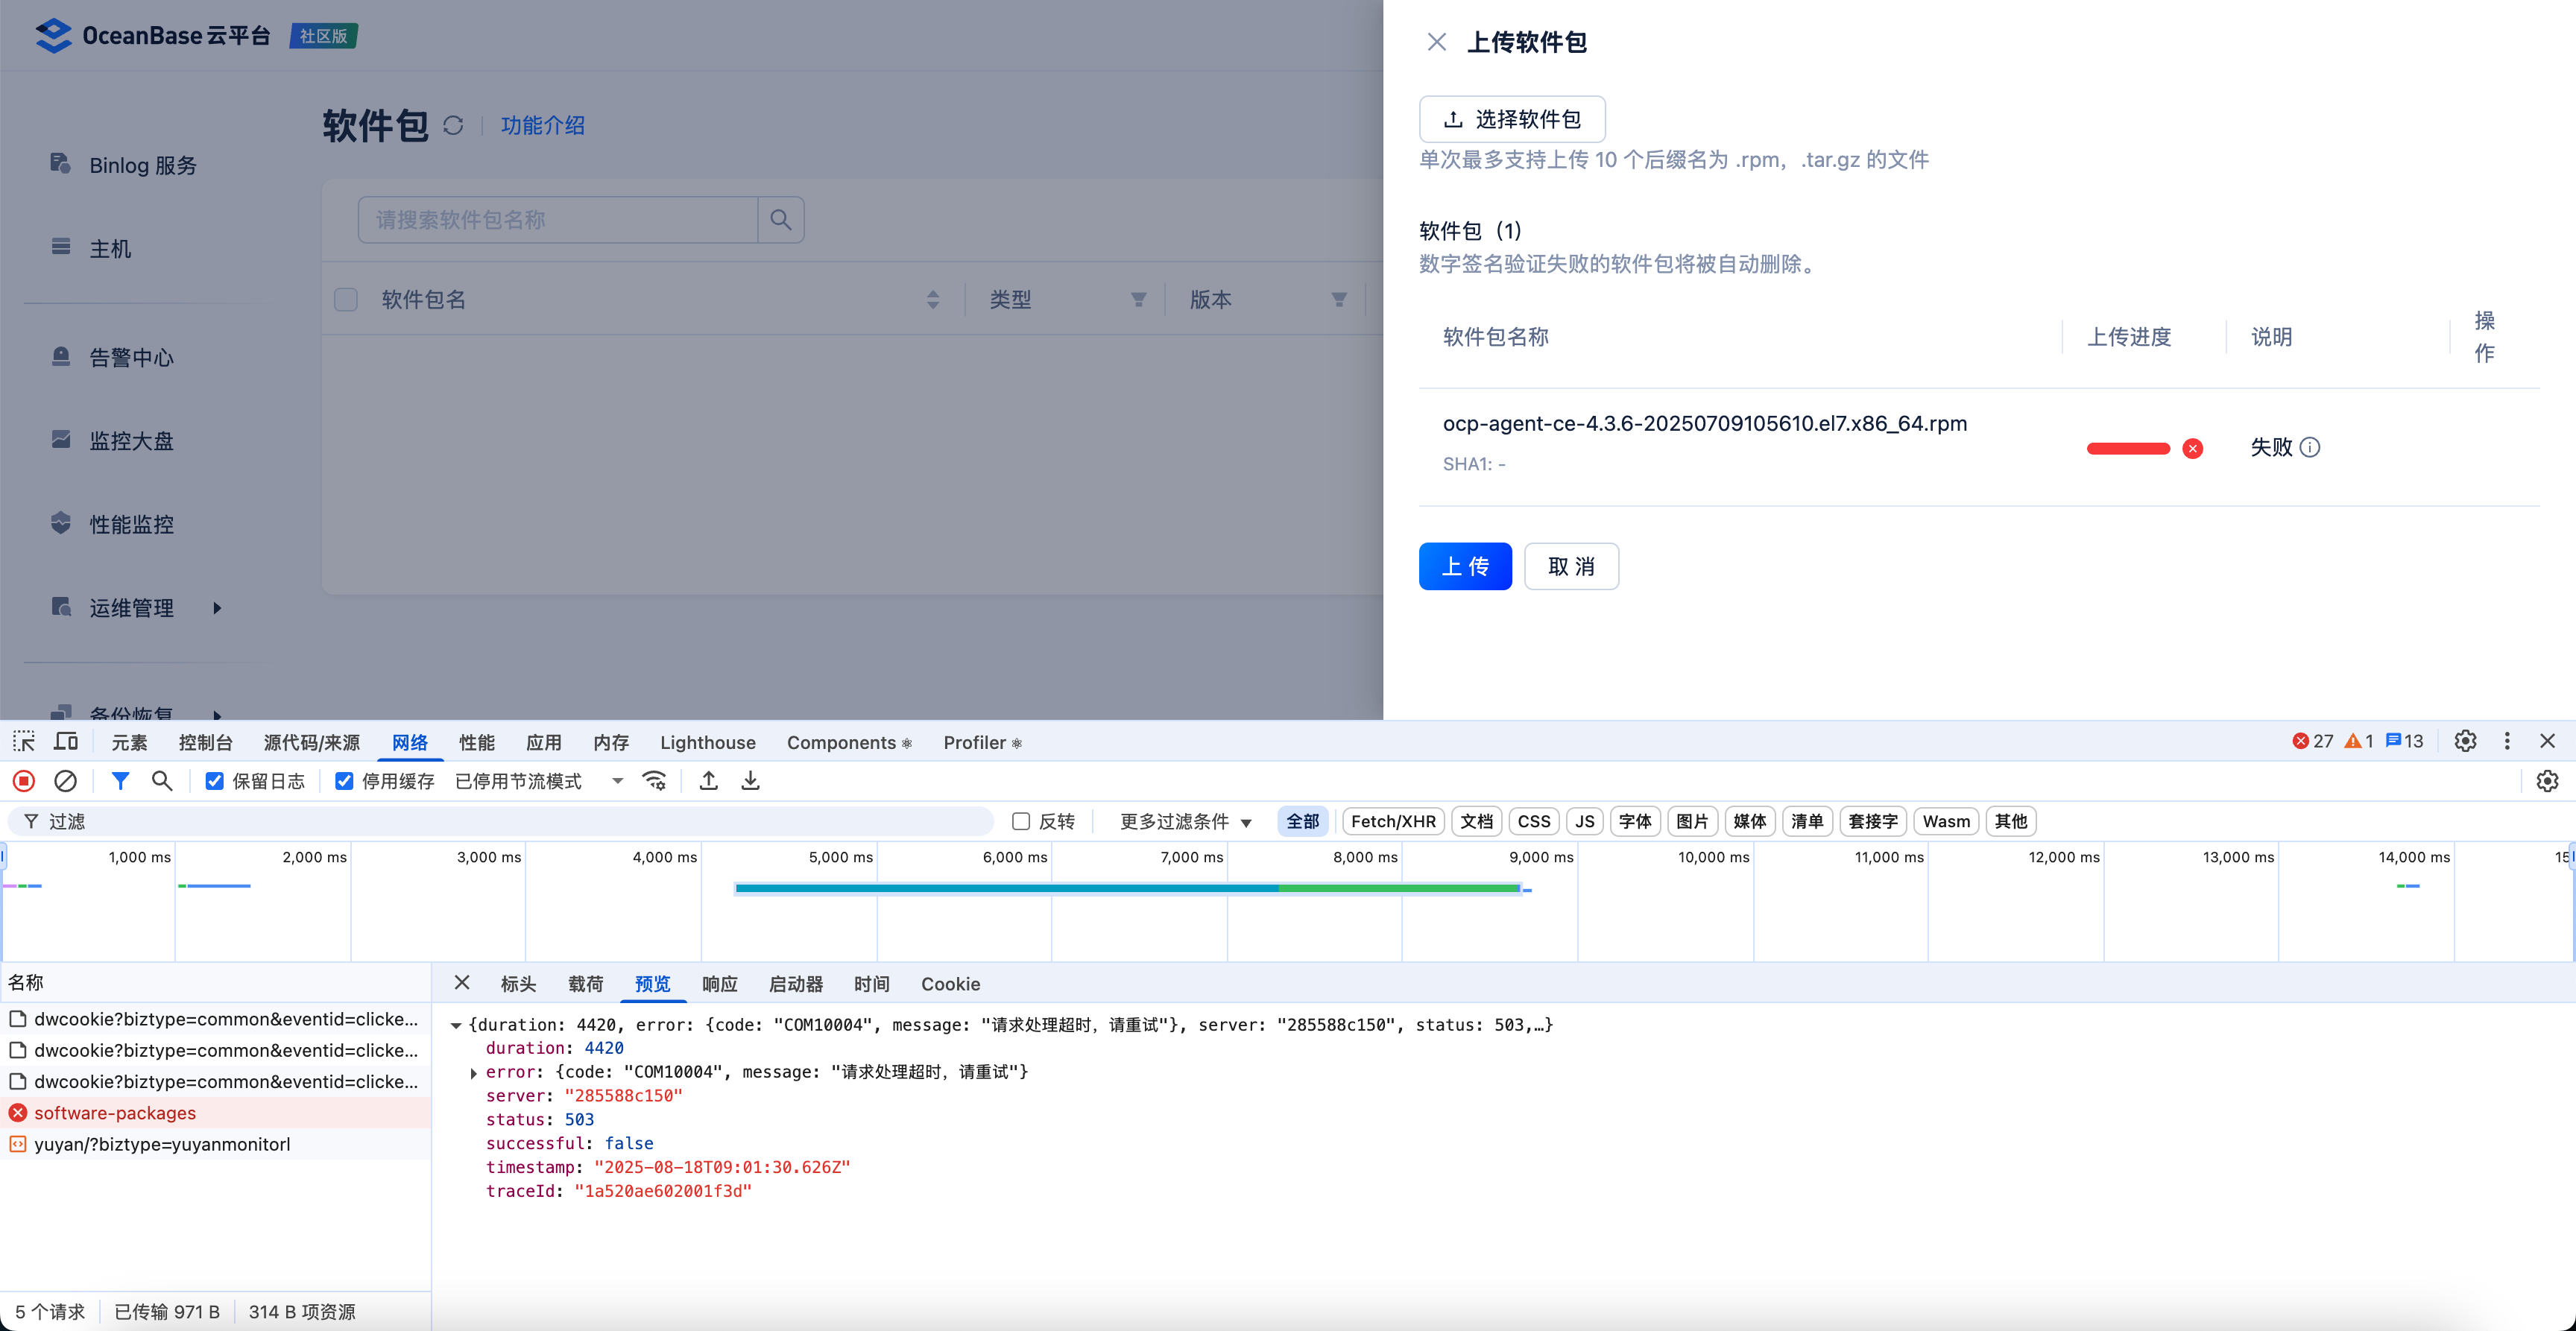
Task: Open DevTools settings gear icon
Action: coord(2465,741)
